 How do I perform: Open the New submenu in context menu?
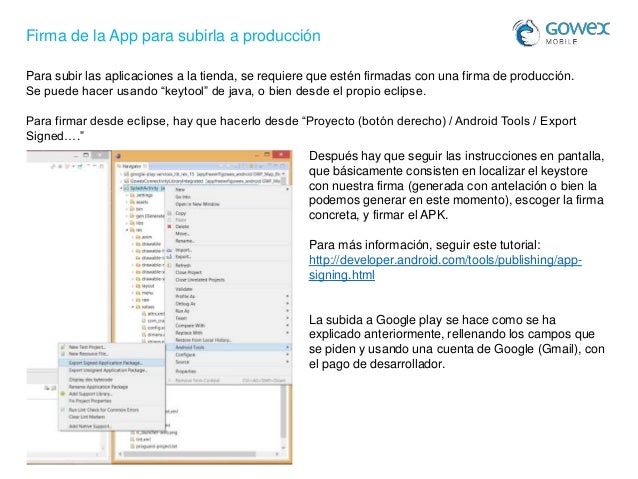228,190
